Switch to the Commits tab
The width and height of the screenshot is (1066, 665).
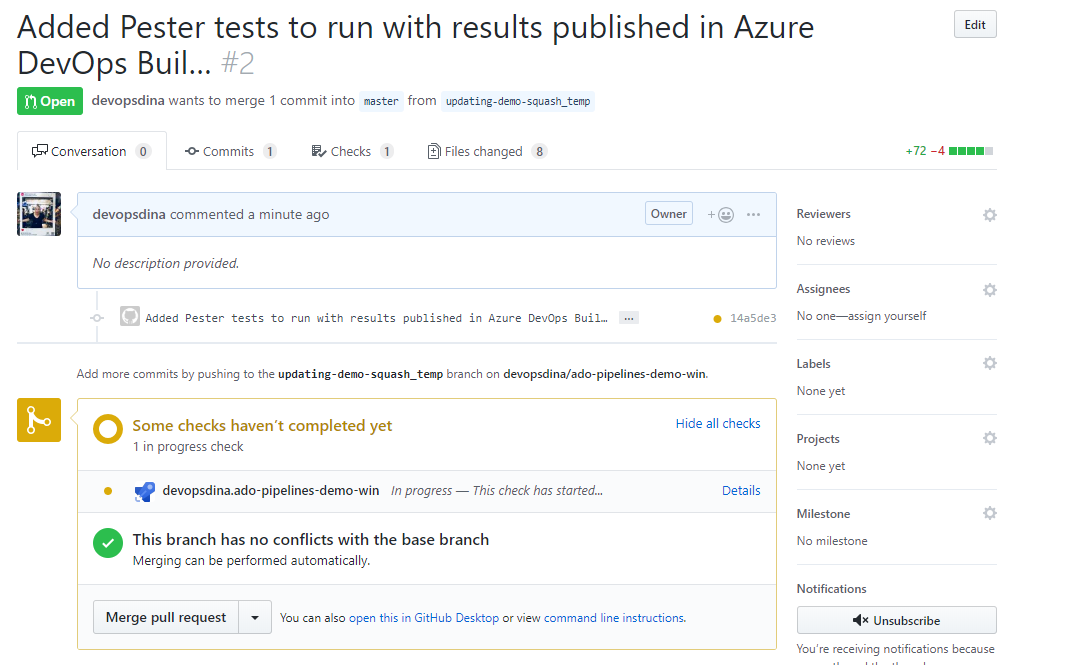pos(230,151)
